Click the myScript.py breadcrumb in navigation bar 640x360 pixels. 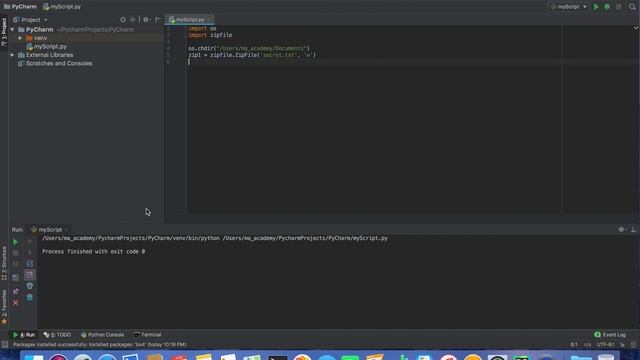(x=62, y=7)
